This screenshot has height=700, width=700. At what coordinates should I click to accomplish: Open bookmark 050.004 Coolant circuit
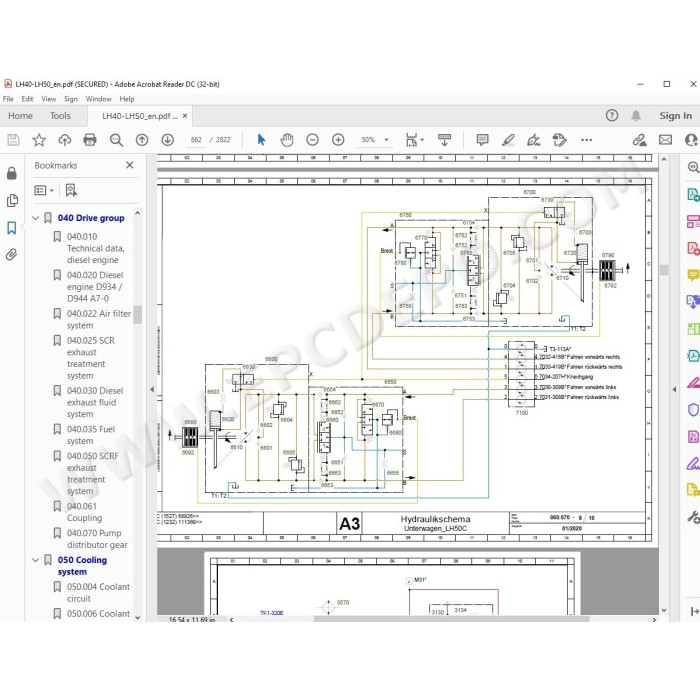(98, 592)
